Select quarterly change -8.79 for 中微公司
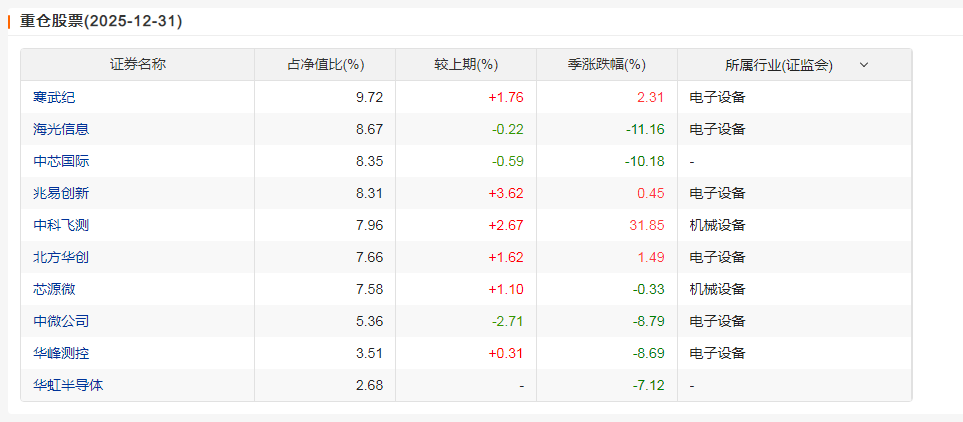 click(649, 321)
